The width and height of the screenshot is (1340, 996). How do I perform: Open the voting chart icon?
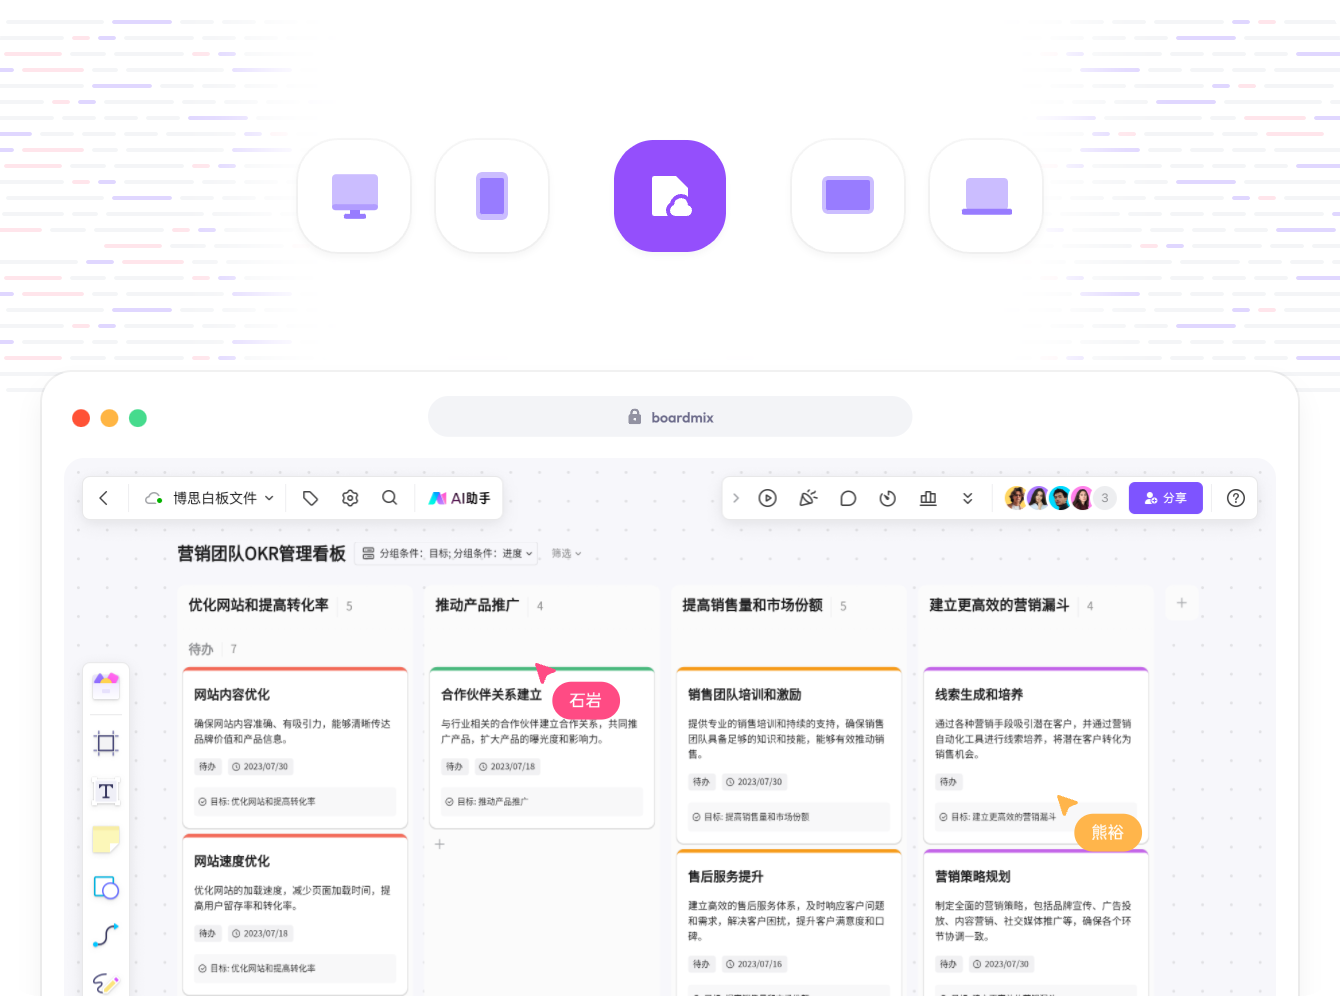pyautogui.click(x=928, y=498)
